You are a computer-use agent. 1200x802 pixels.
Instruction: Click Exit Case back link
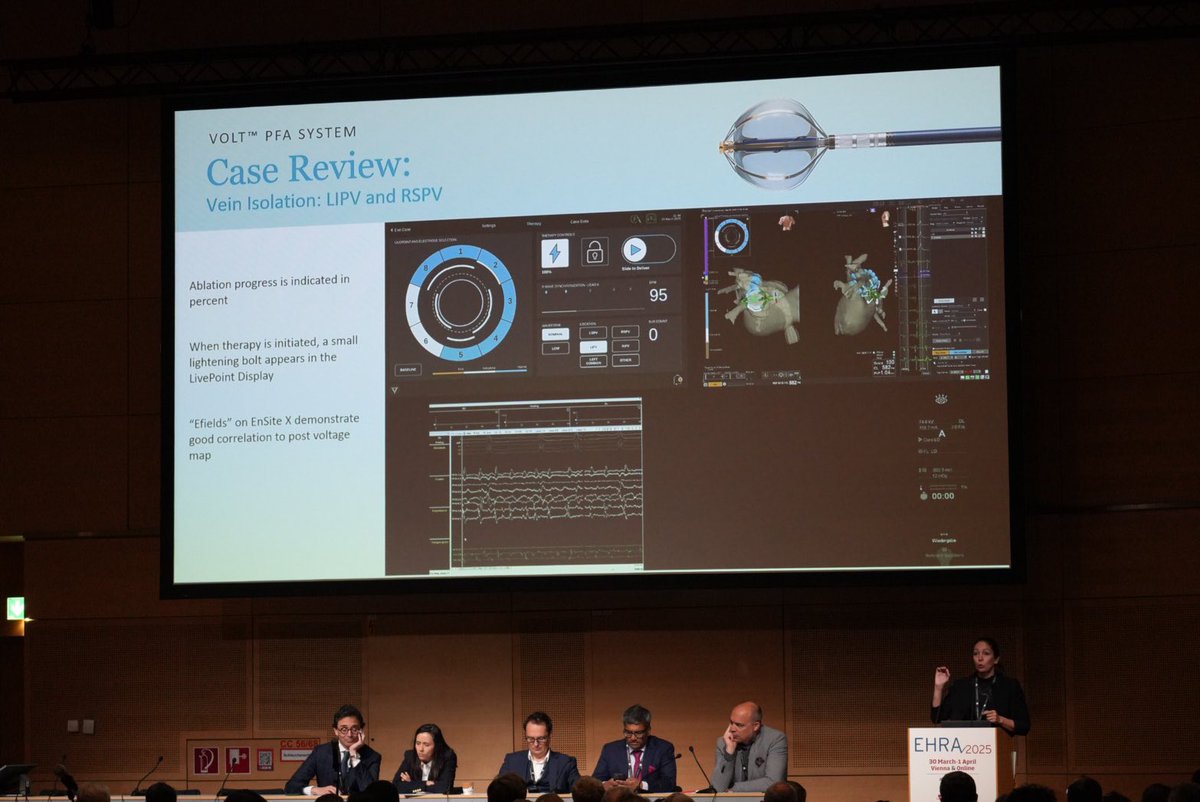coord(401,230)
